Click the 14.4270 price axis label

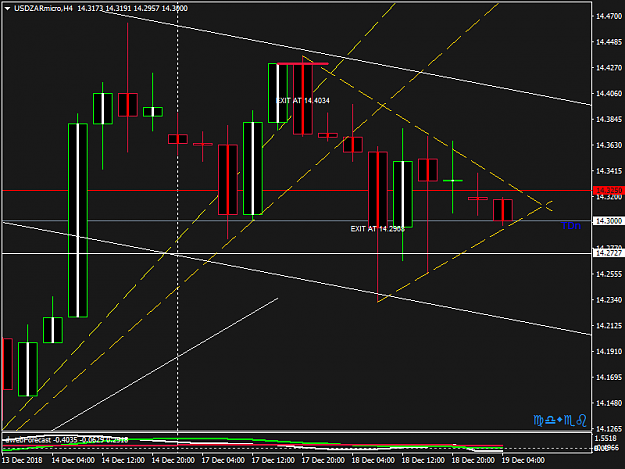coord(609,68)
